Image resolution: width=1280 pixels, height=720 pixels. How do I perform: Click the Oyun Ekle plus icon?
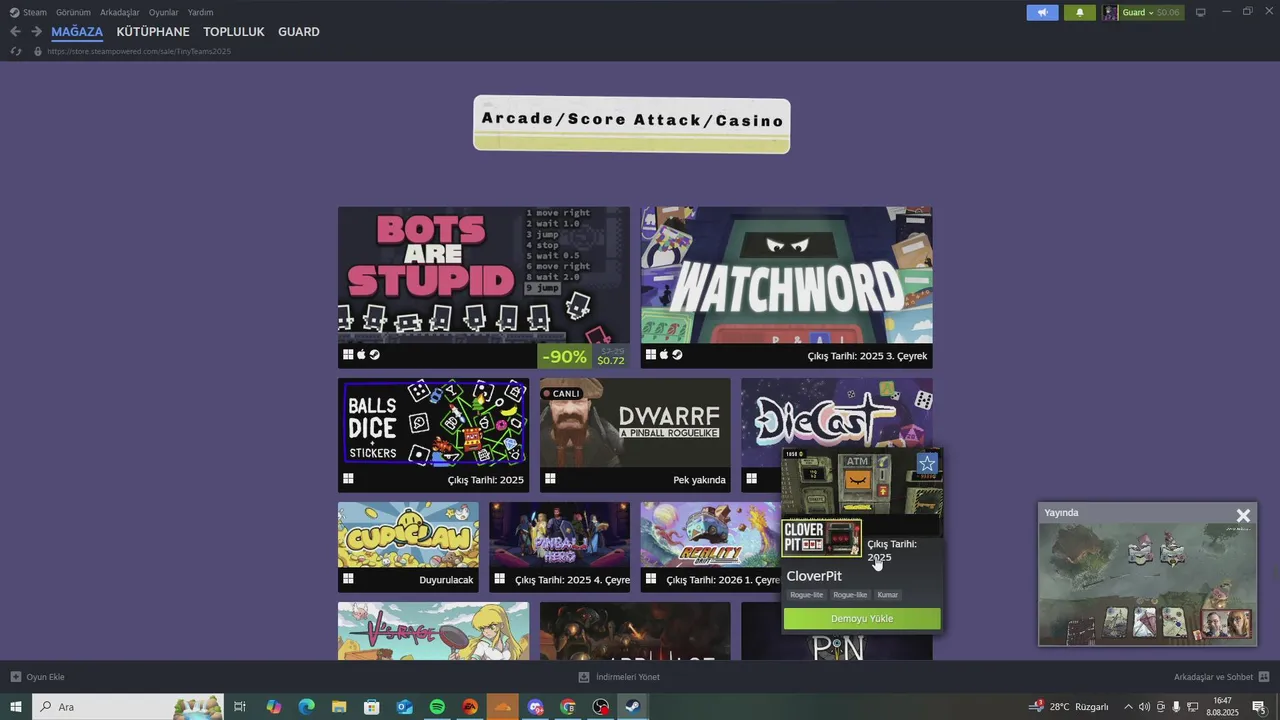pos(15,677)
